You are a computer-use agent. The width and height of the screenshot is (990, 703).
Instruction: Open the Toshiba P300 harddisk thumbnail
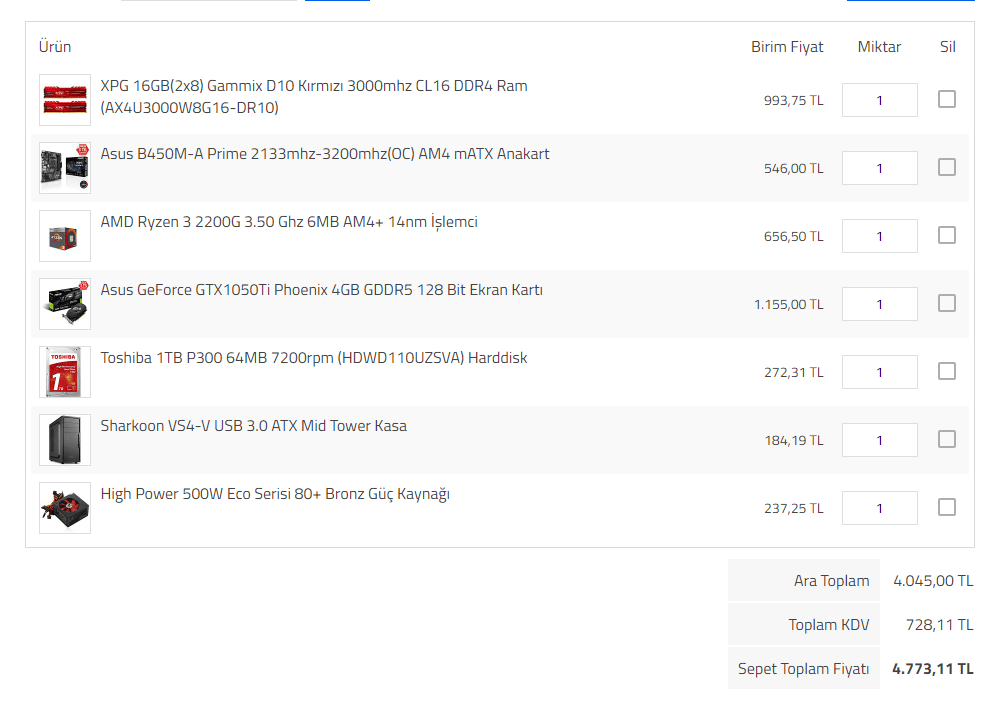click(65, 372)
